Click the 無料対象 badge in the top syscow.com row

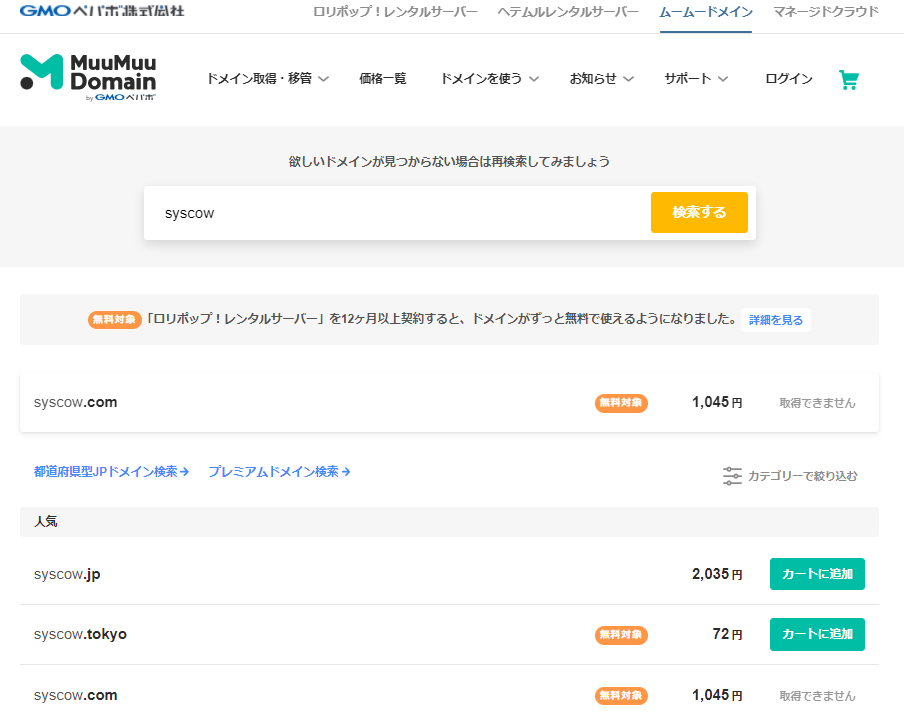pos(621,403)
